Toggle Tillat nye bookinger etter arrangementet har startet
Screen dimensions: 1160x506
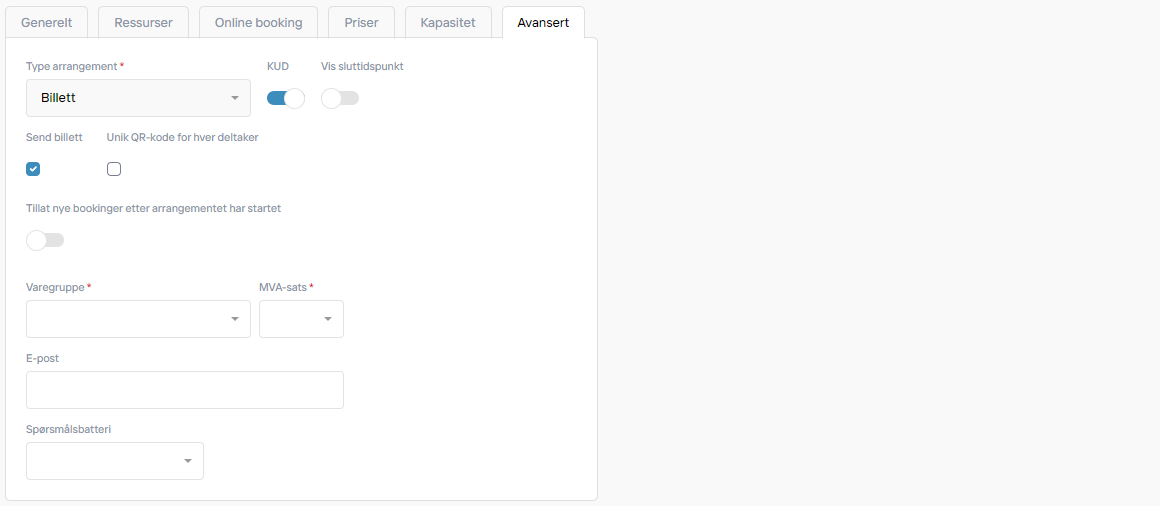point(45,240)
